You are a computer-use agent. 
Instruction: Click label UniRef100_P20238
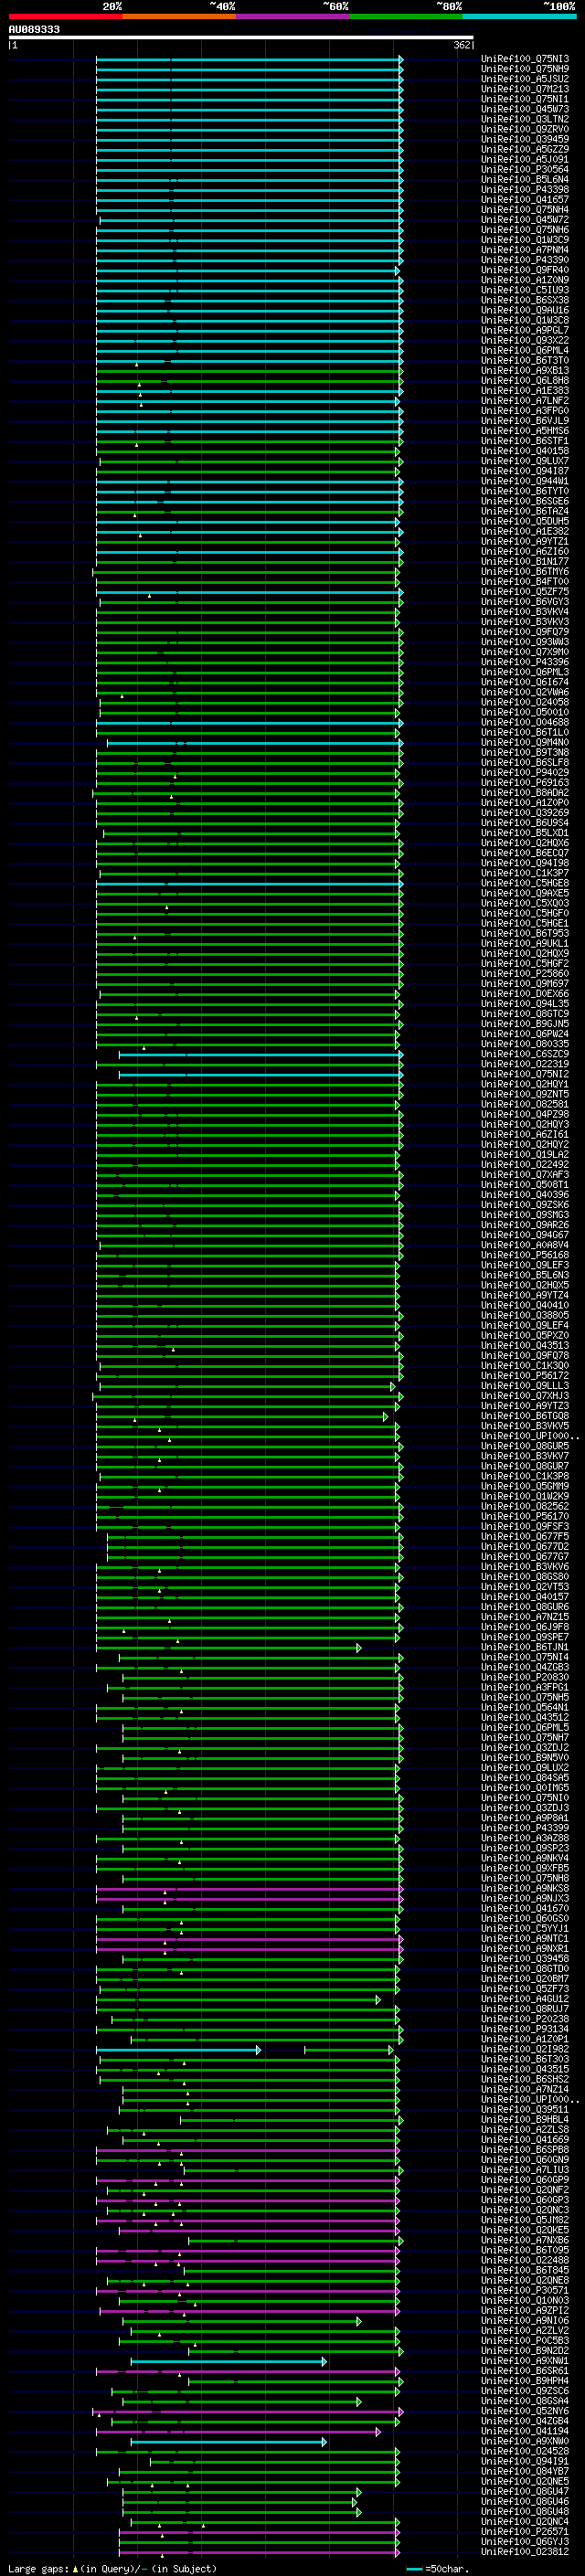[525, 2019]
